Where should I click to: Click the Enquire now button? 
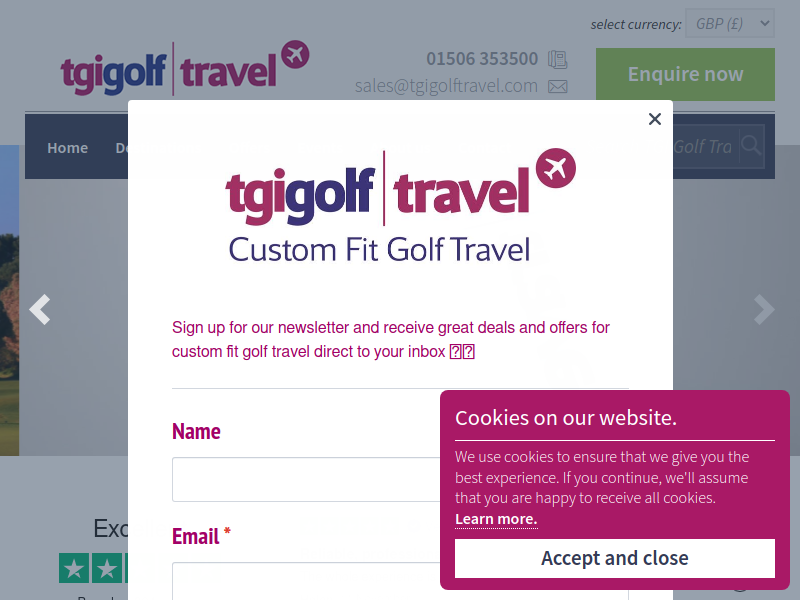685,74
